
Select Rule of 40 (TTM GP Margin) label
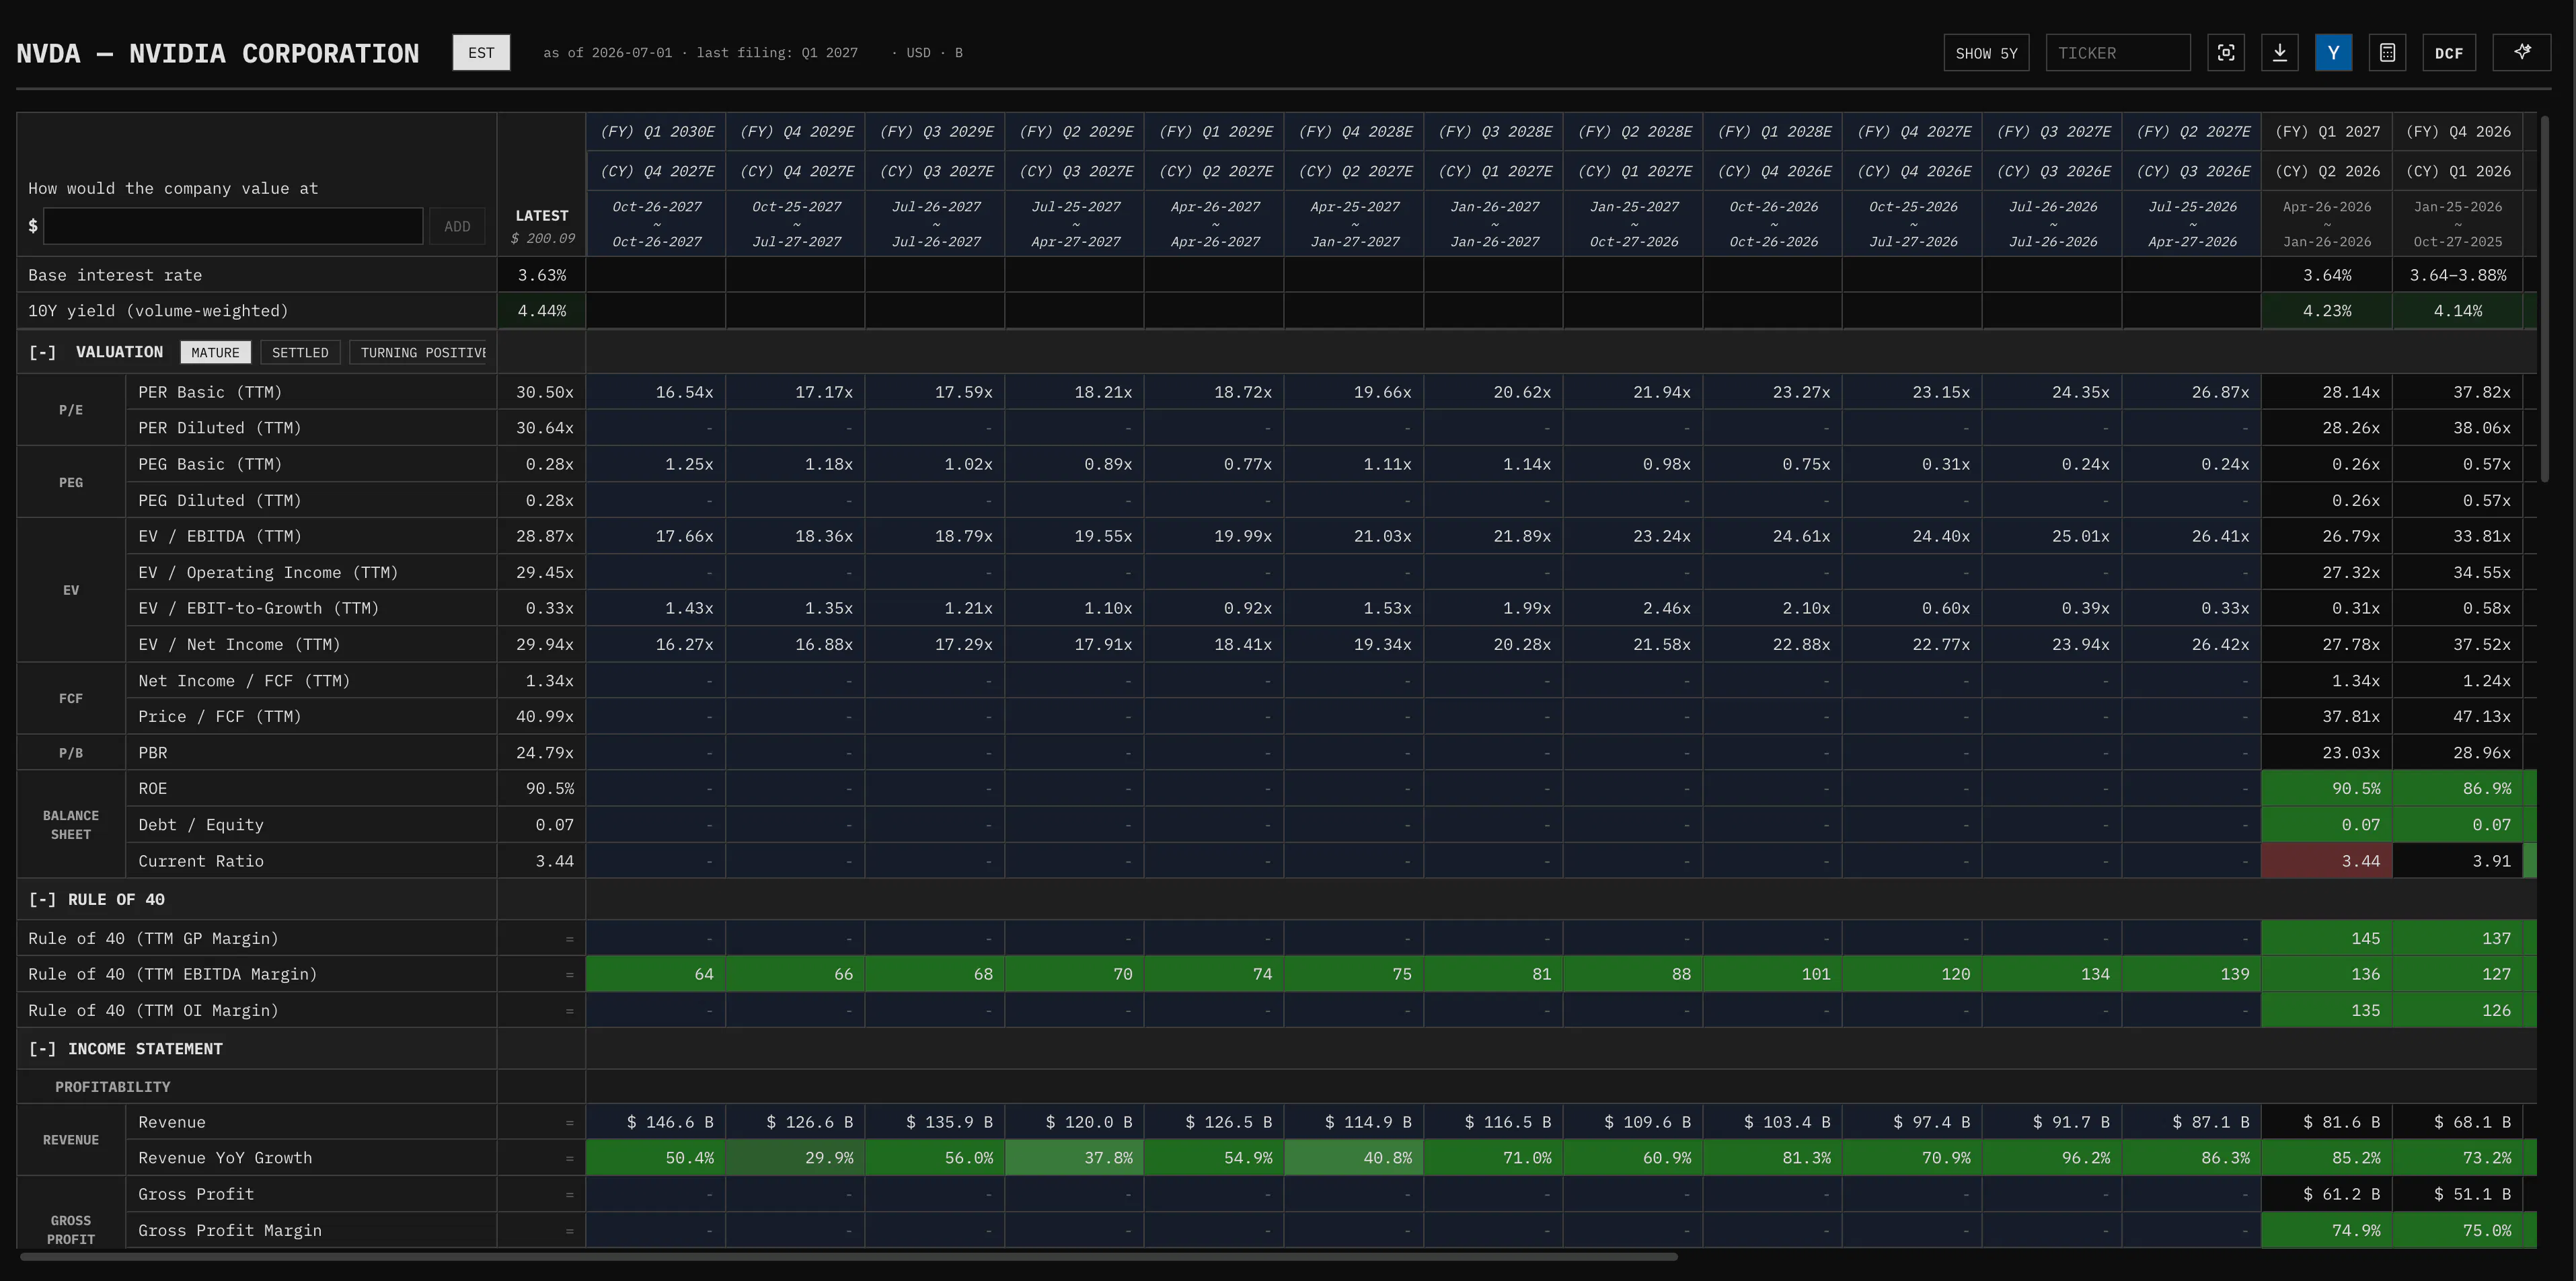pyautogui.click(x=153, y=938)
